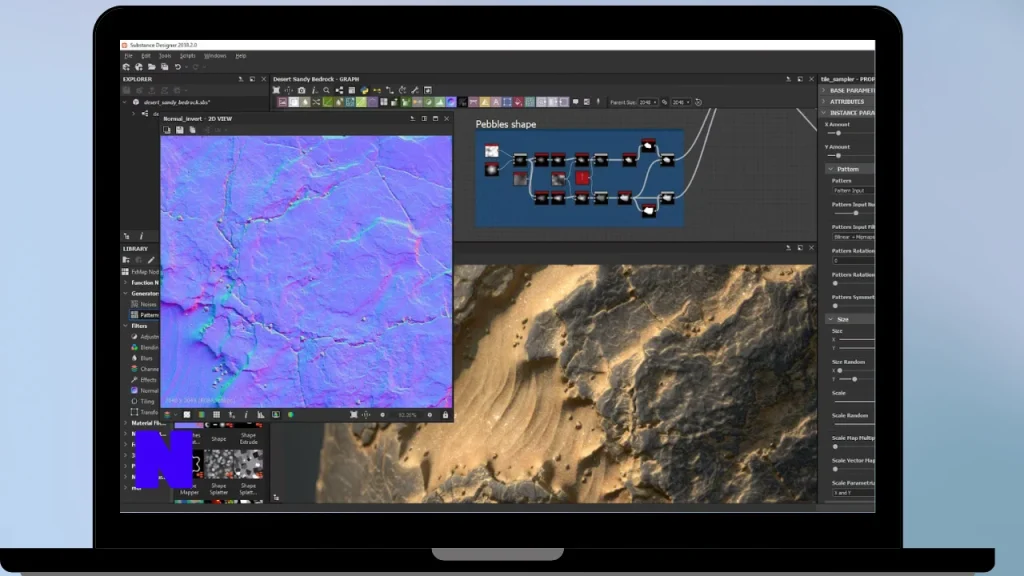This screenshot has width=1024, height=576.
Task: Click the graph info icon
Action: tap(314, 90)
